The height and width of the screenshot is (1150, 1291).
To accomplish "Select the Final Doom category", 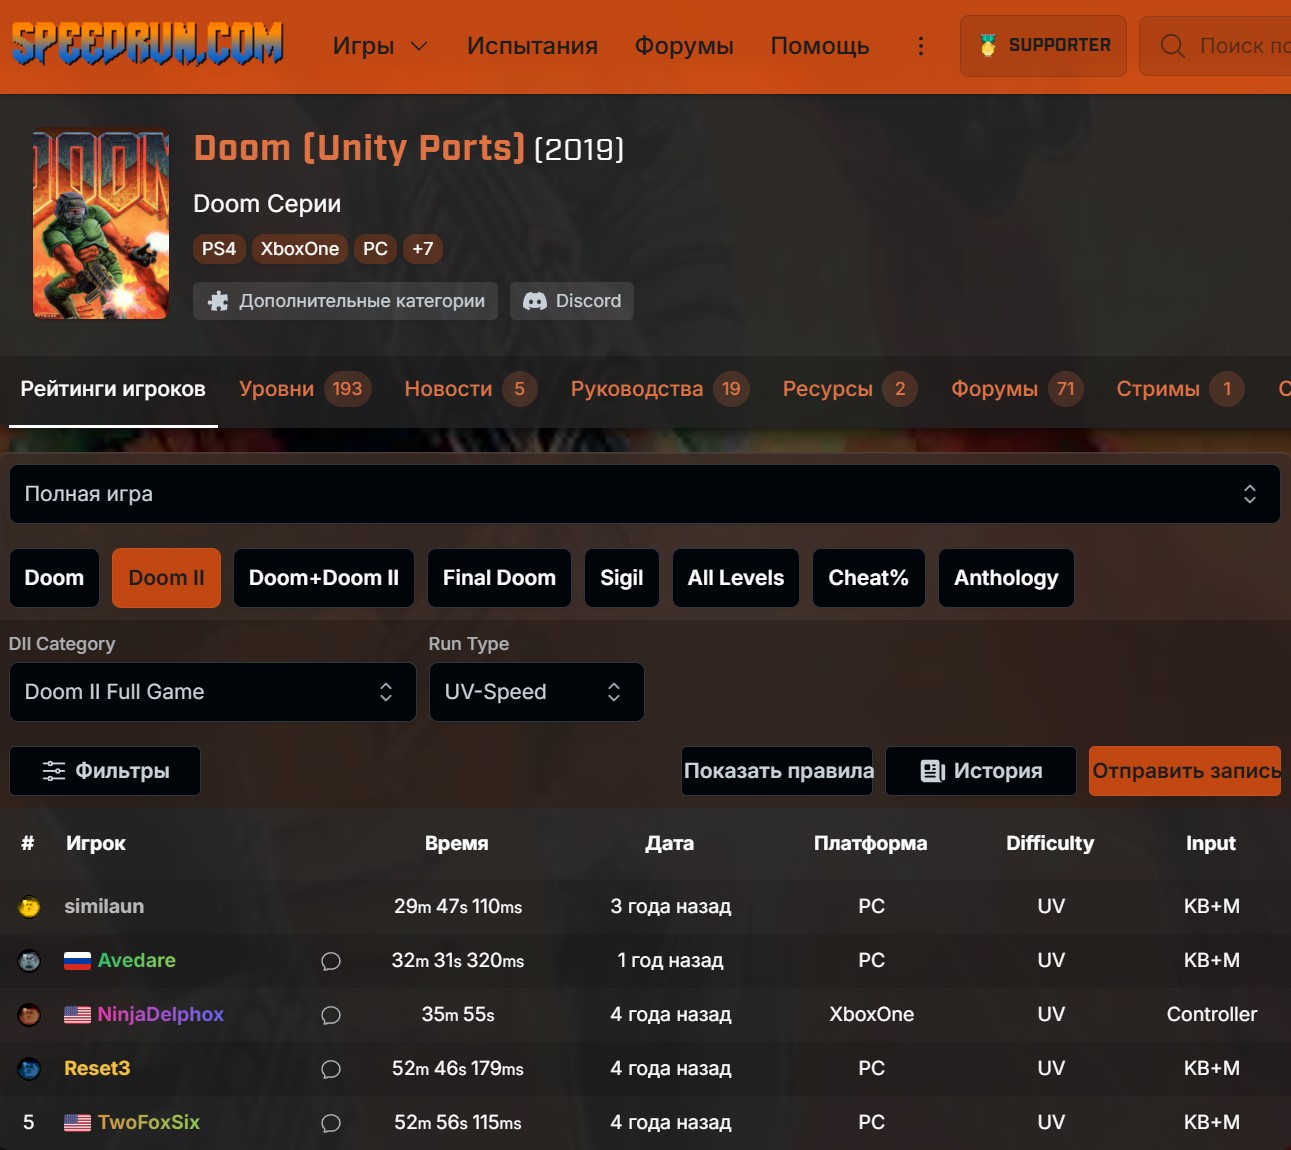I will click(x=499, y=578).
